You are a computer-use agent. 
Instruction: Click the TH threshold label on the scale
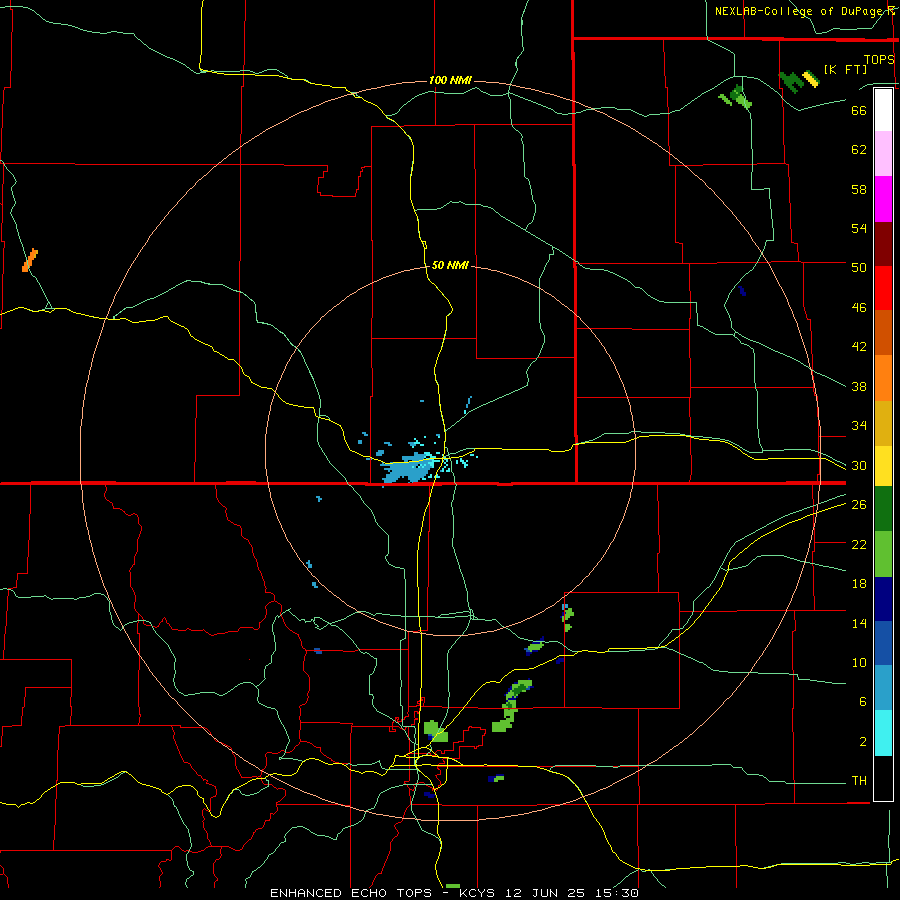click(859, 781)
